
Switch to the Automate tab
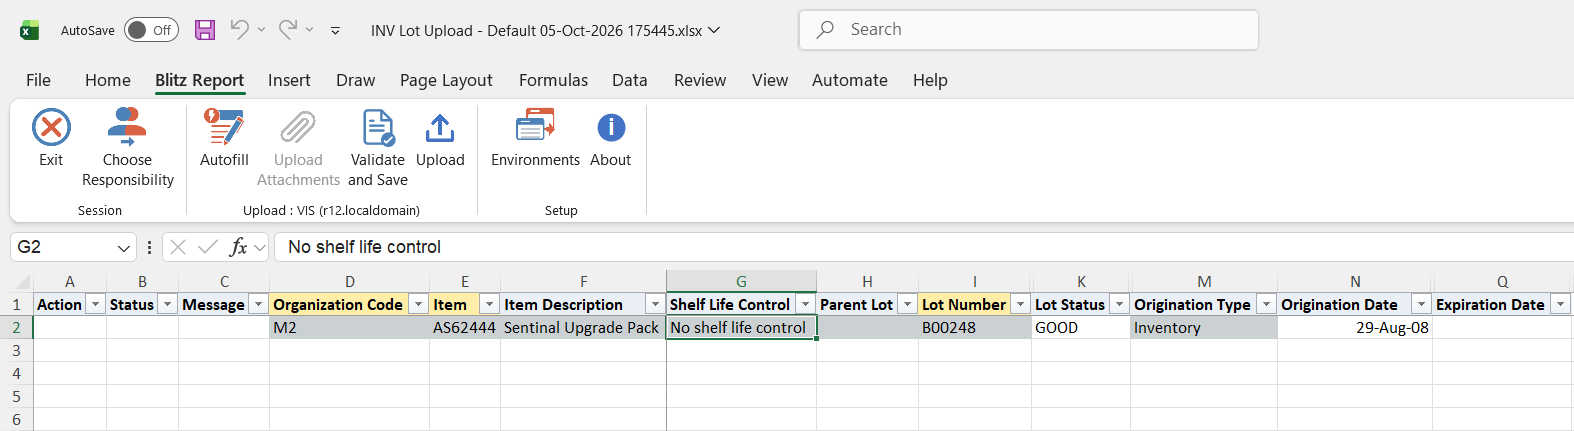tap(850, 80)
